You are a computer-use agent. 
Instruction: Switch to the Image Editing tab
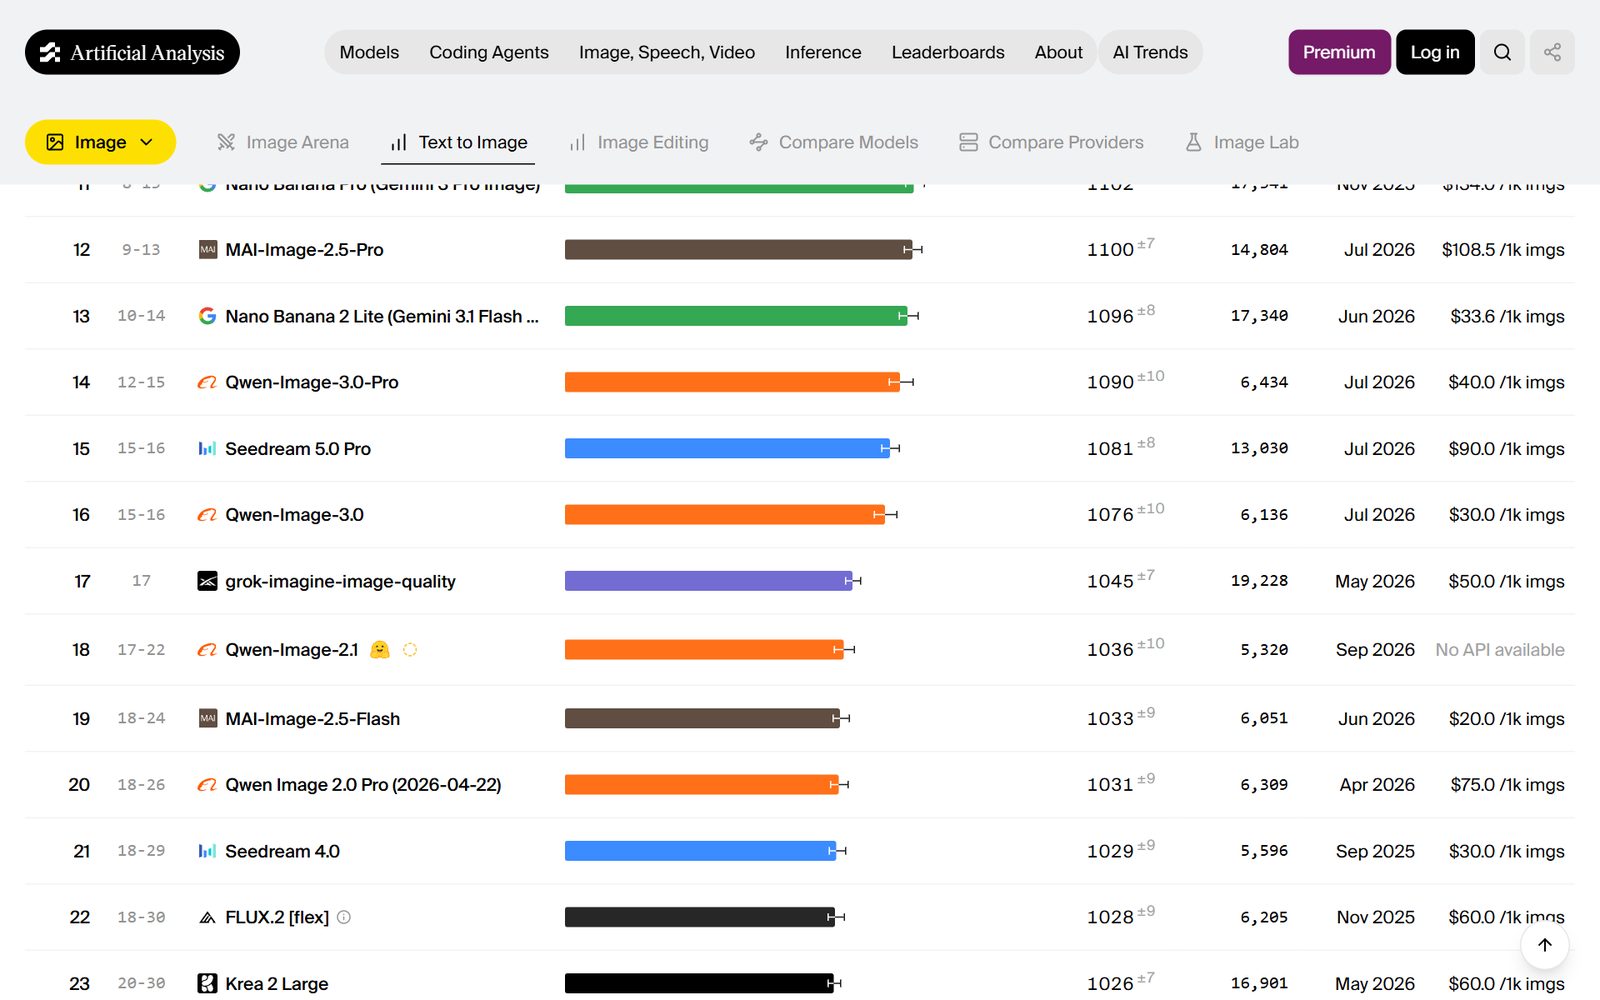(x=638, y=142)
